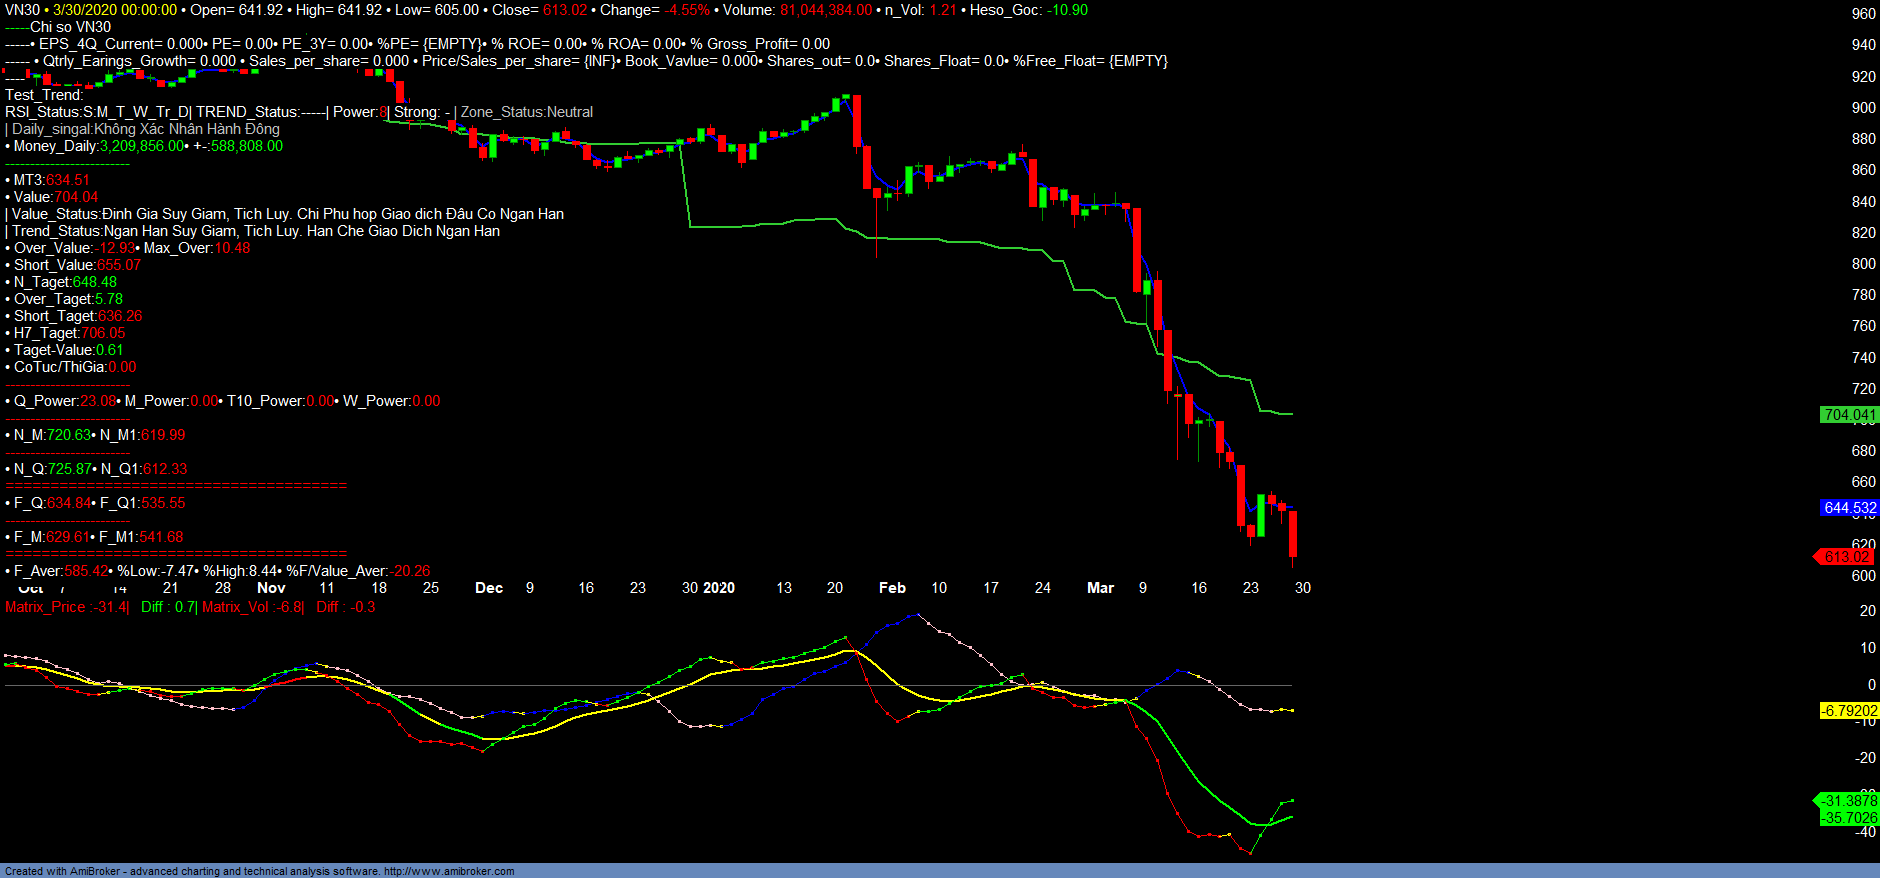Click the 3/30/2020 date in the header
The height and width of the screenshot is (878, 1880).
click(x=85, y=10)
